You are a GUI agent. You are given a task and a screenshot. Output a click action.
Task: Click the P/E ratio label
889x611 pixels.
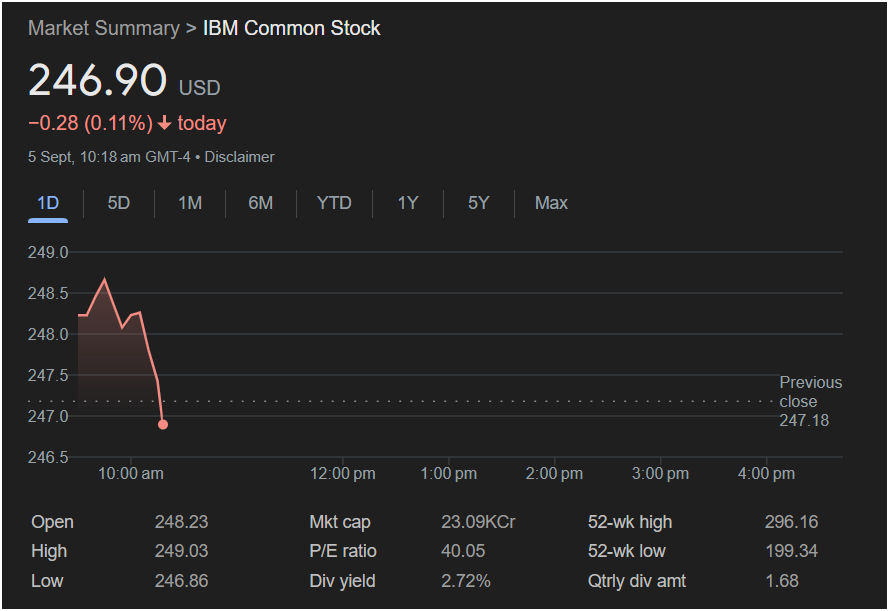pyautogui.click(x=343, y=551)
